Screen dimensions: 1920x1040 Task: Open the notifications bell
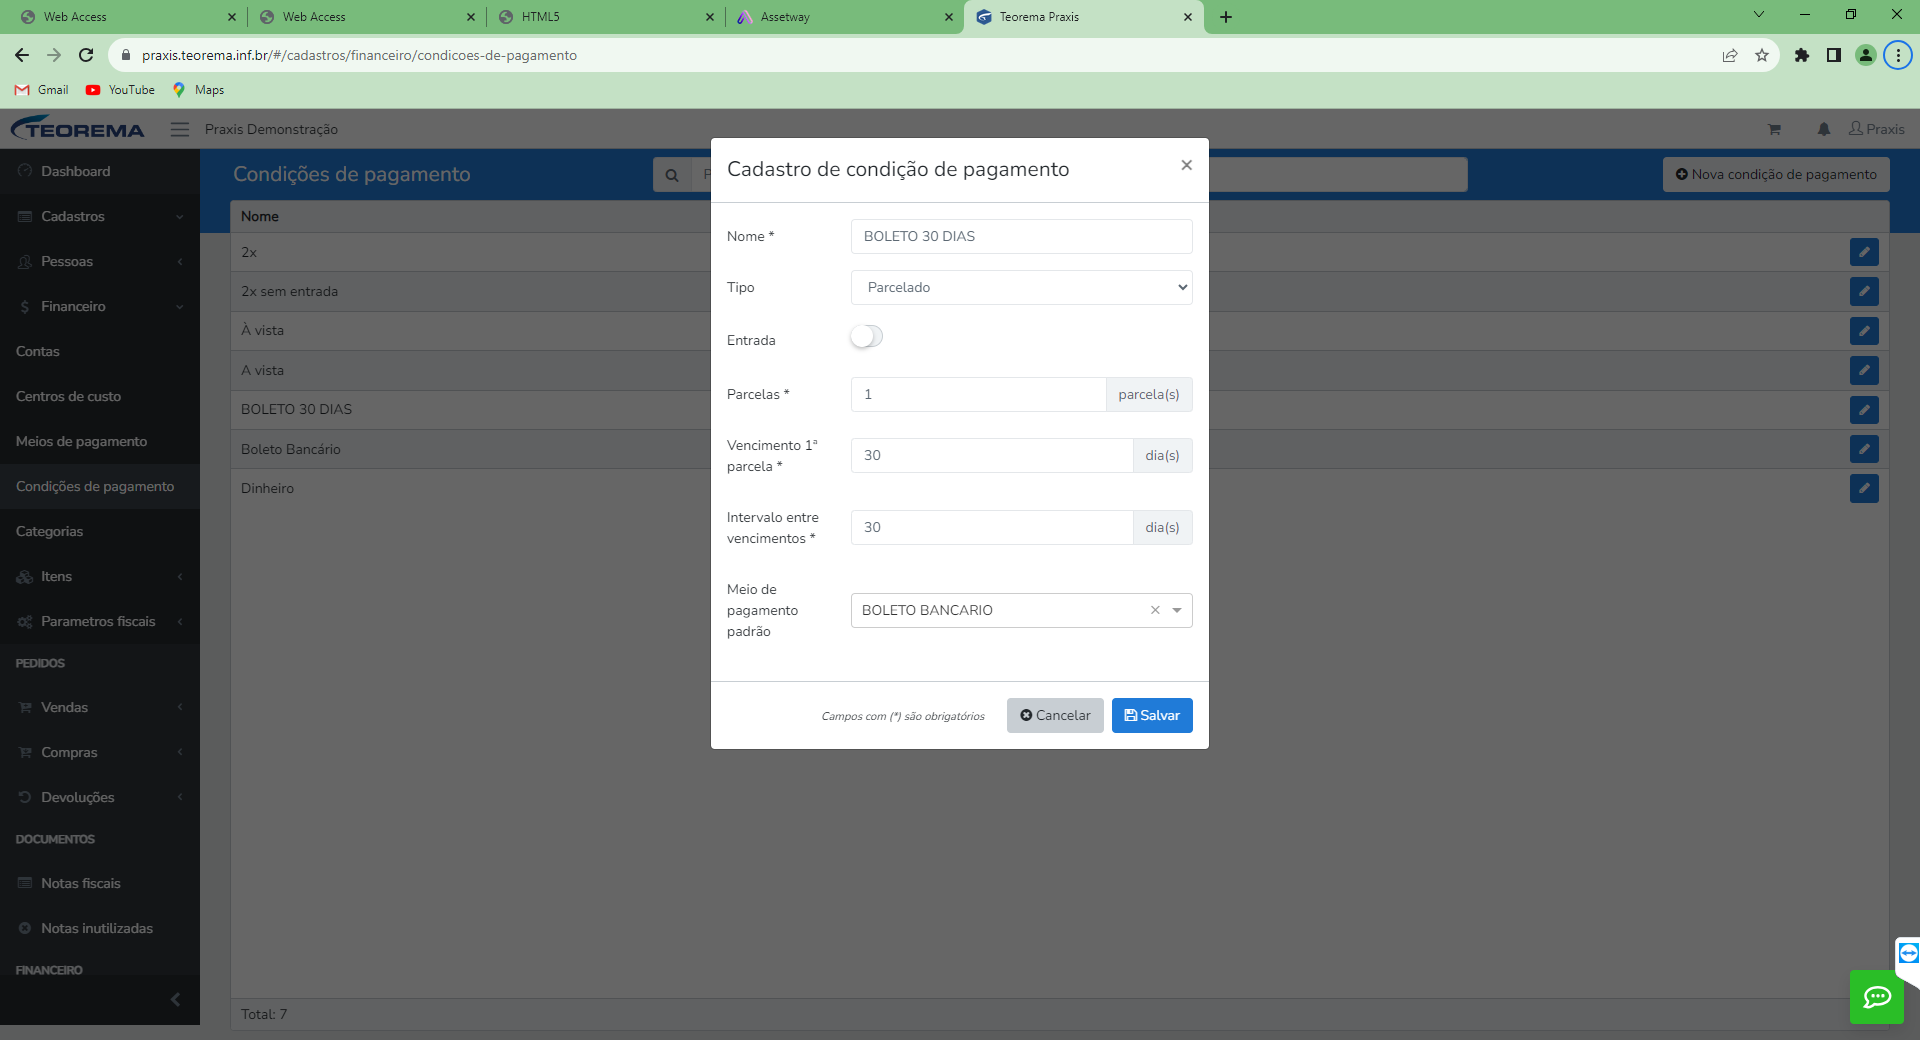1824,129
